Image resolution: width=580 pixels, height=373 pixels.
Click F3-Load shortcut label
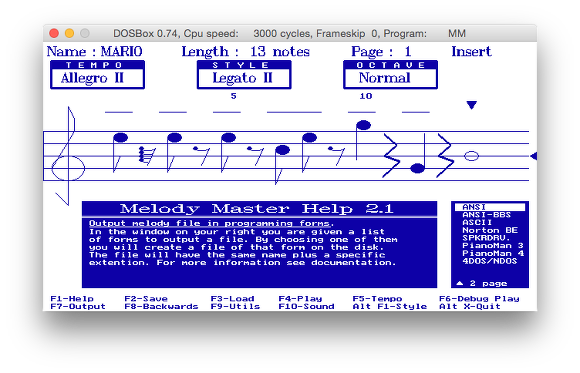tap(232, 299)
